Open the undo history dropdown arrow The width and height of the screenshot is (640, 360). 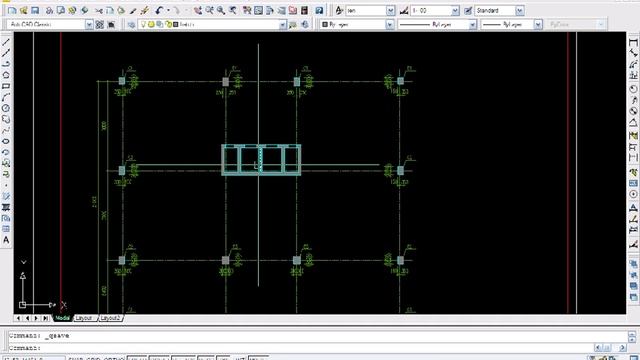pos(168,11)
